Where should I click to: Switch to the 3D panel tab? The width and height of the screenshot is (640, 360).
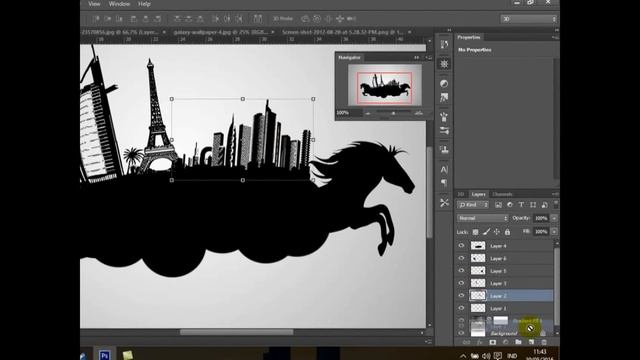click(x=461, y=194)
